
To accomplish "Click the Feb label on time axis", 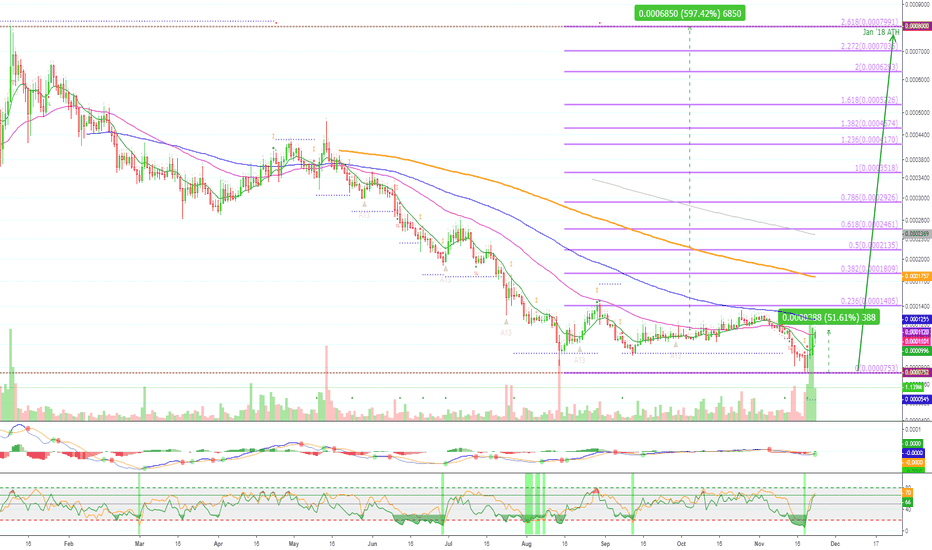I will 68,543.
